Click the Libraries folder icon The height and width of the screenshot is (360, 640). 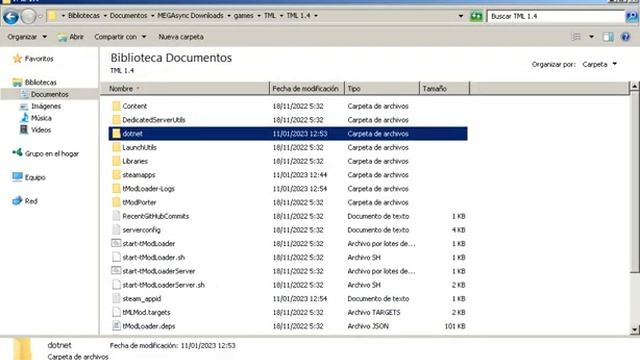pos(116,161)
